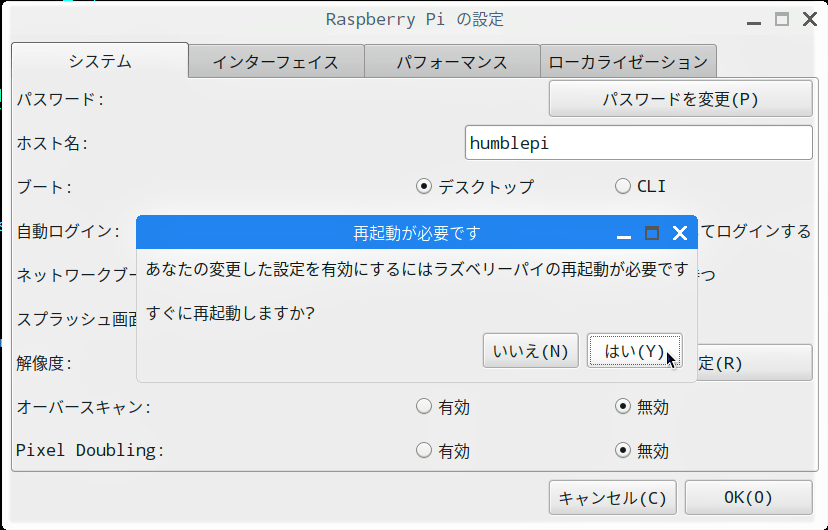Open the パフォーマンス tab
This screenshot has height=530, width=828.
tap(452, 62)
